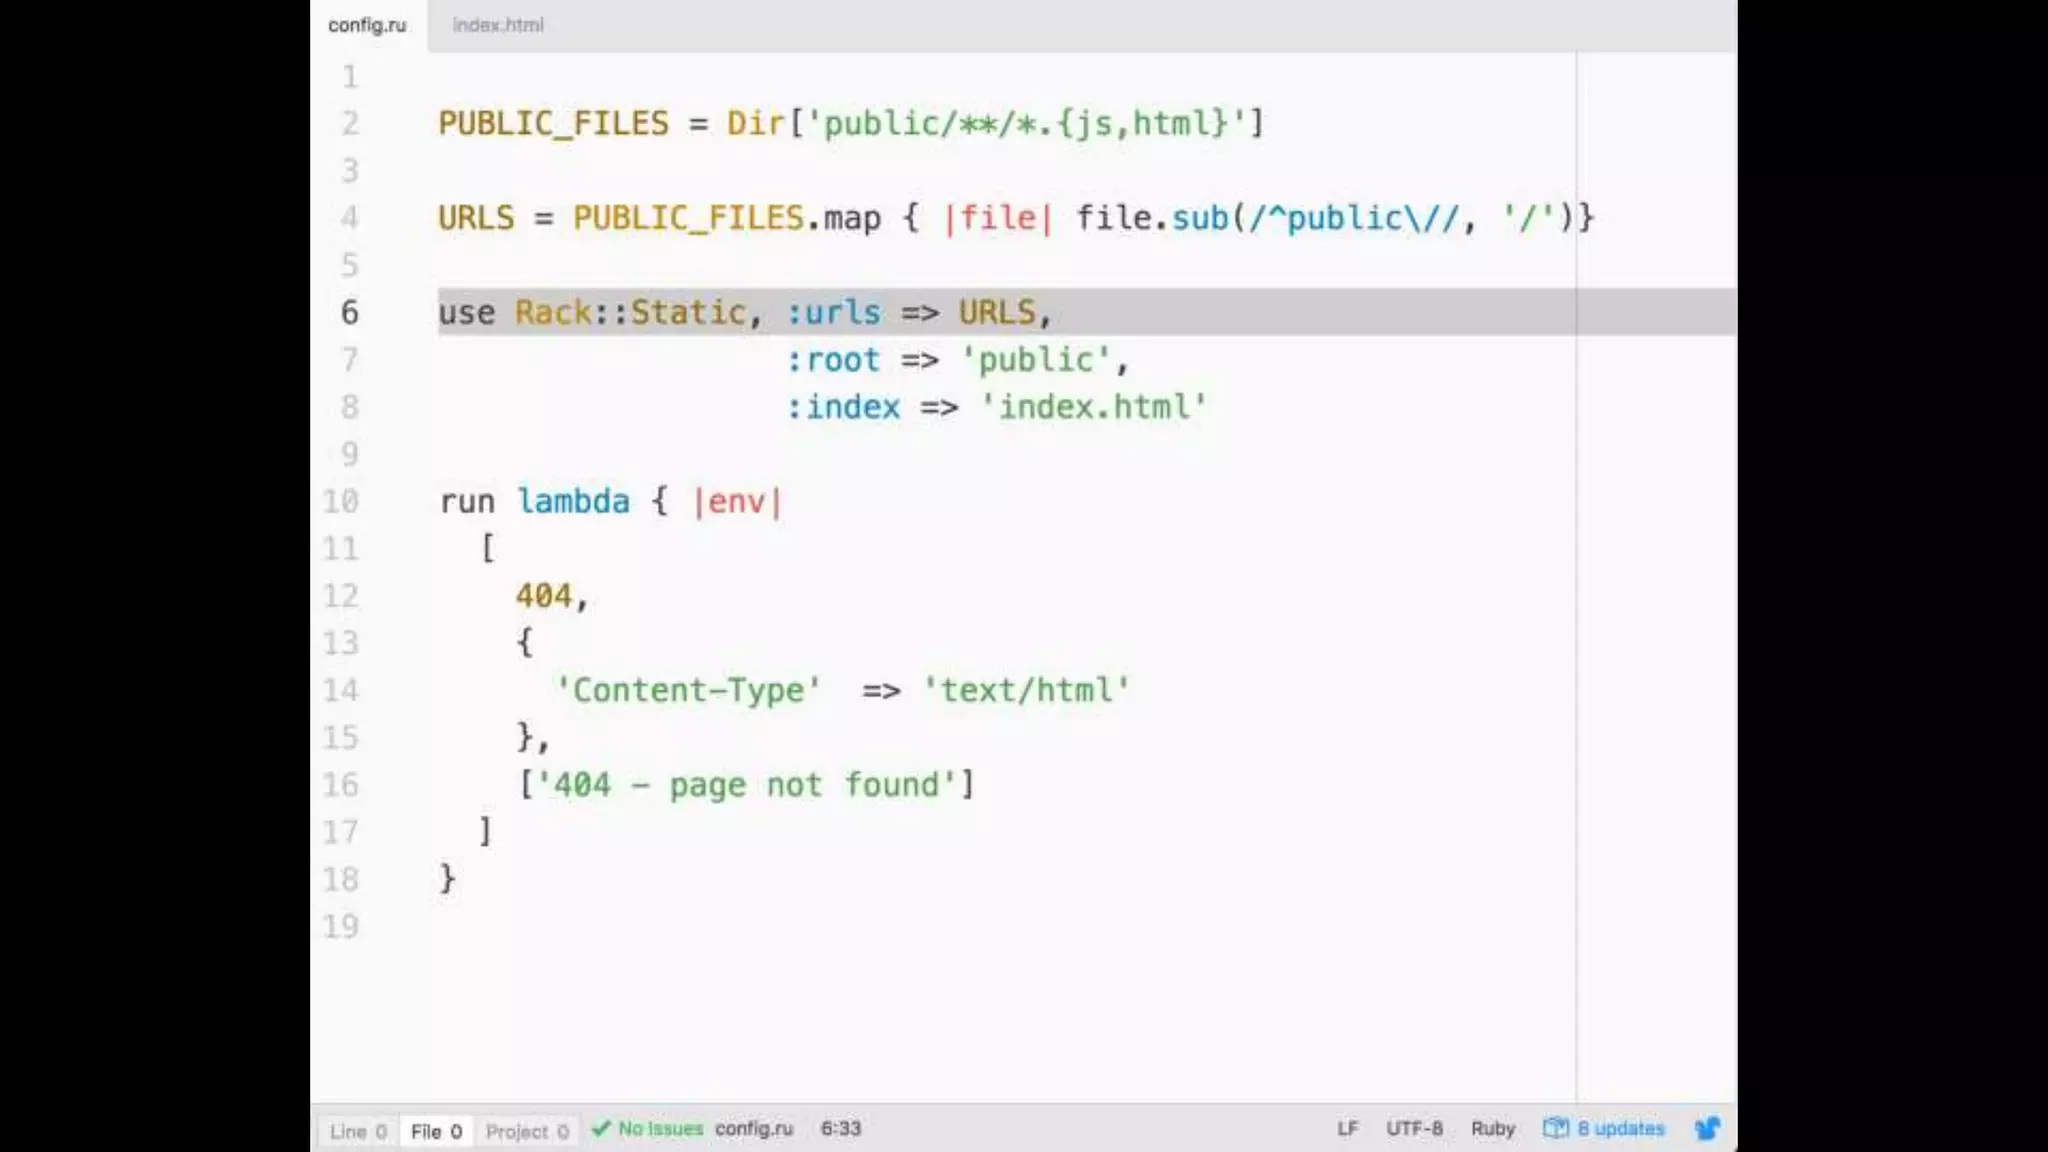Click the squirrel icon in status bar

click(x=1708, y=1129)
